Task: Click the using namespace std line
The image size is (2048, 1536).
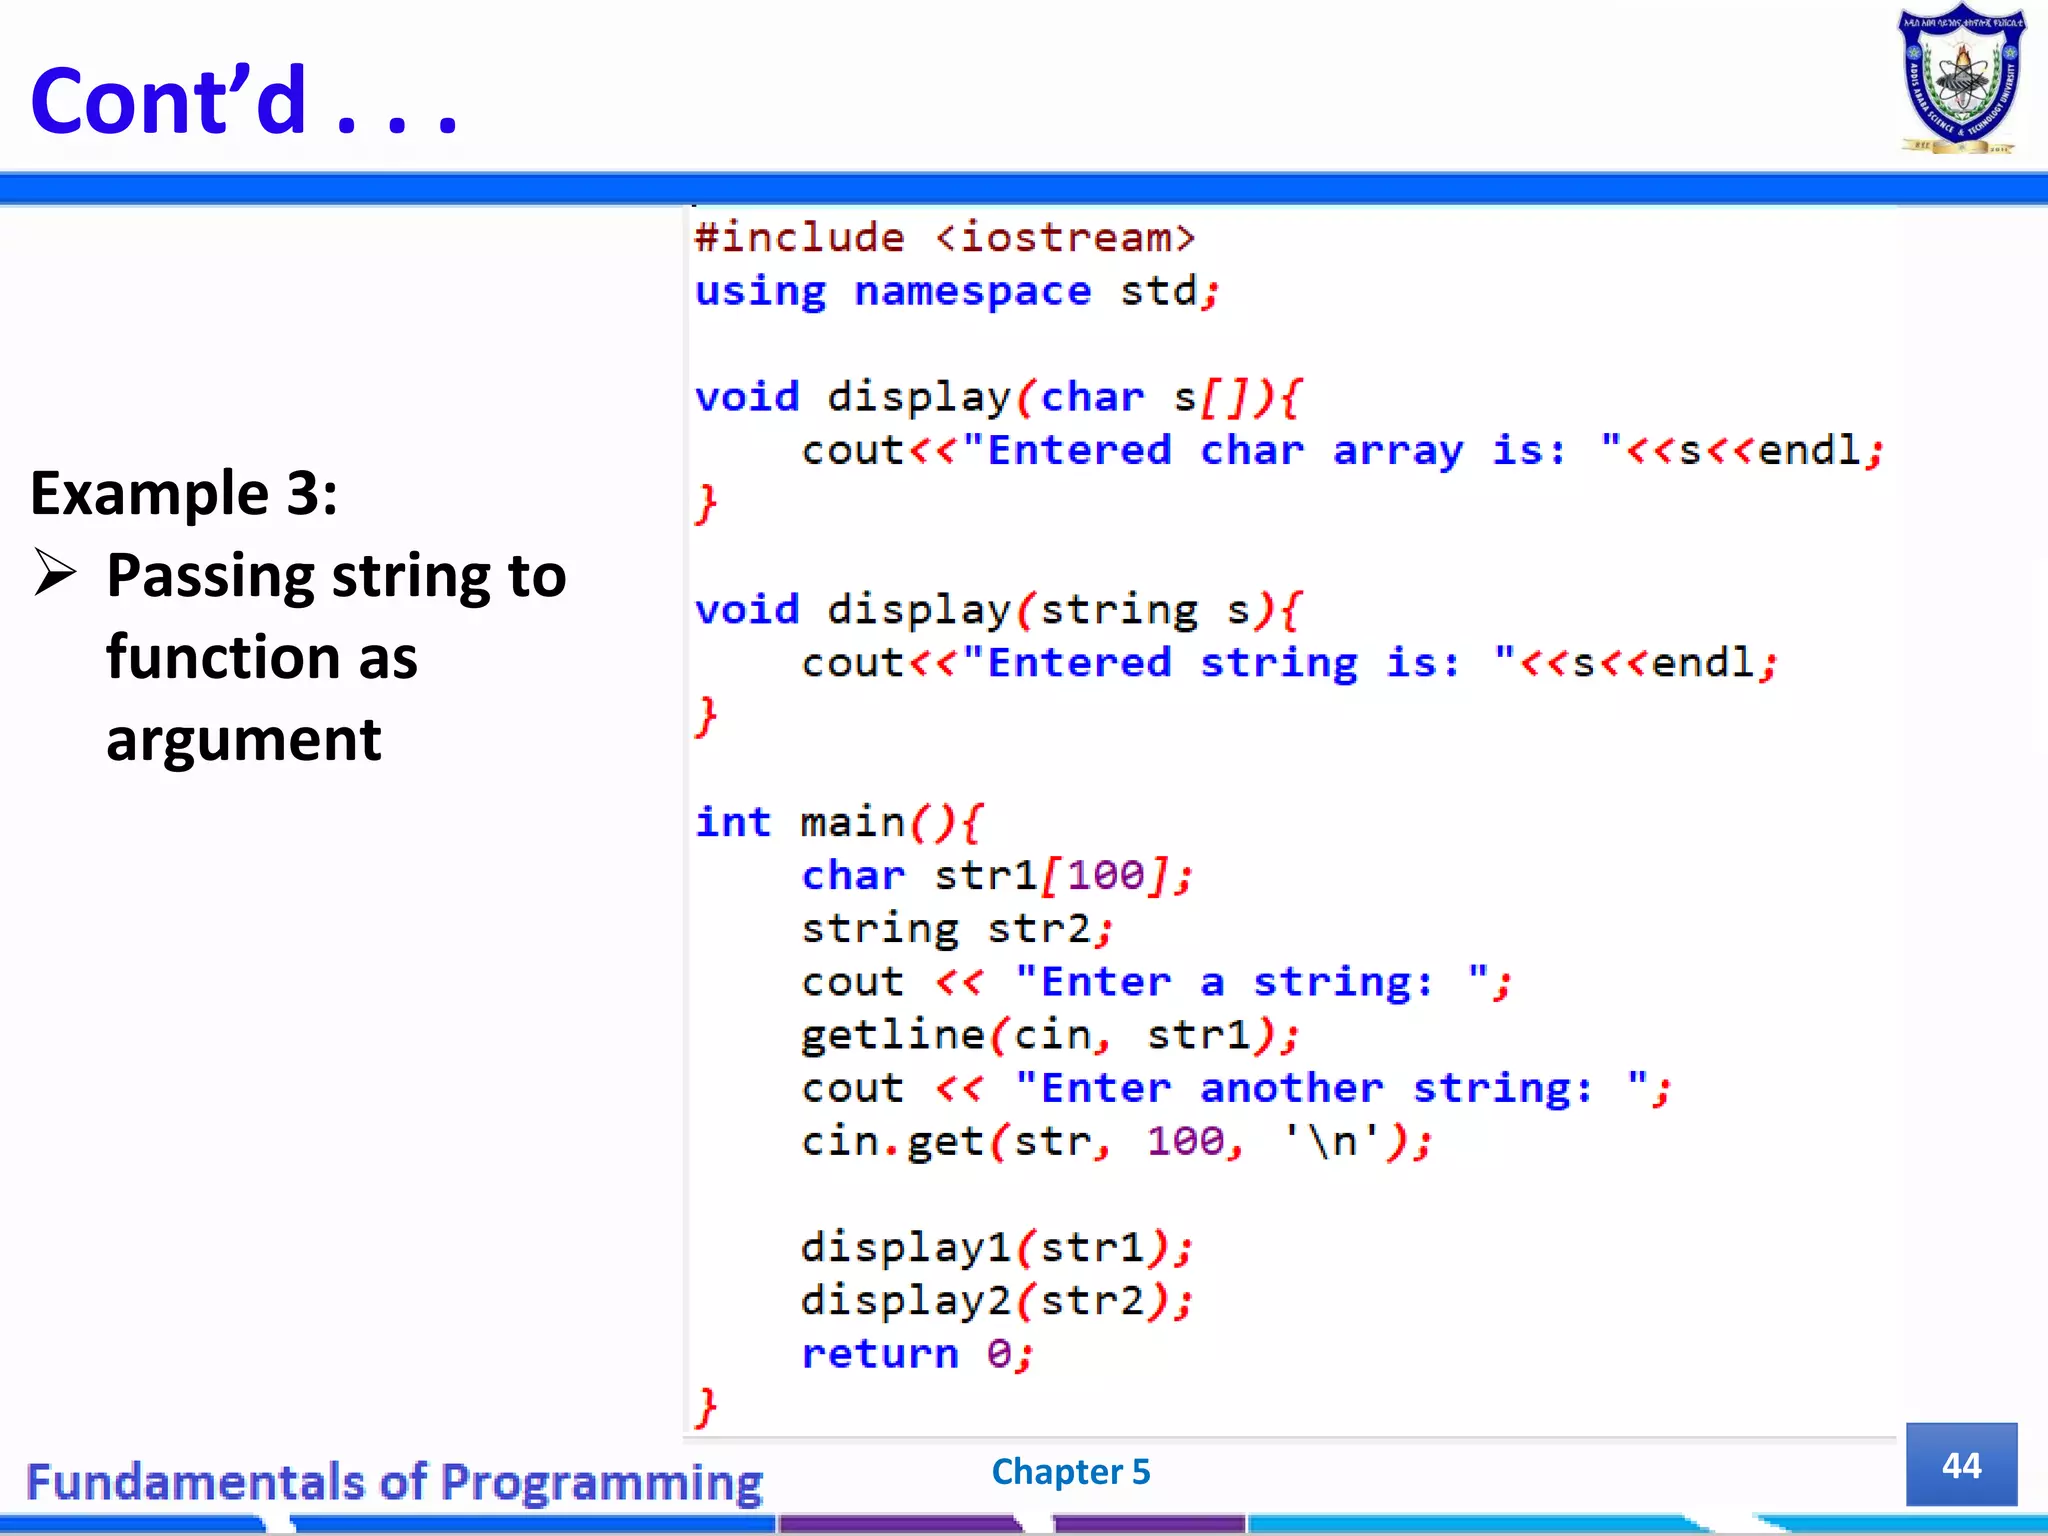Action: coord(956,291)
